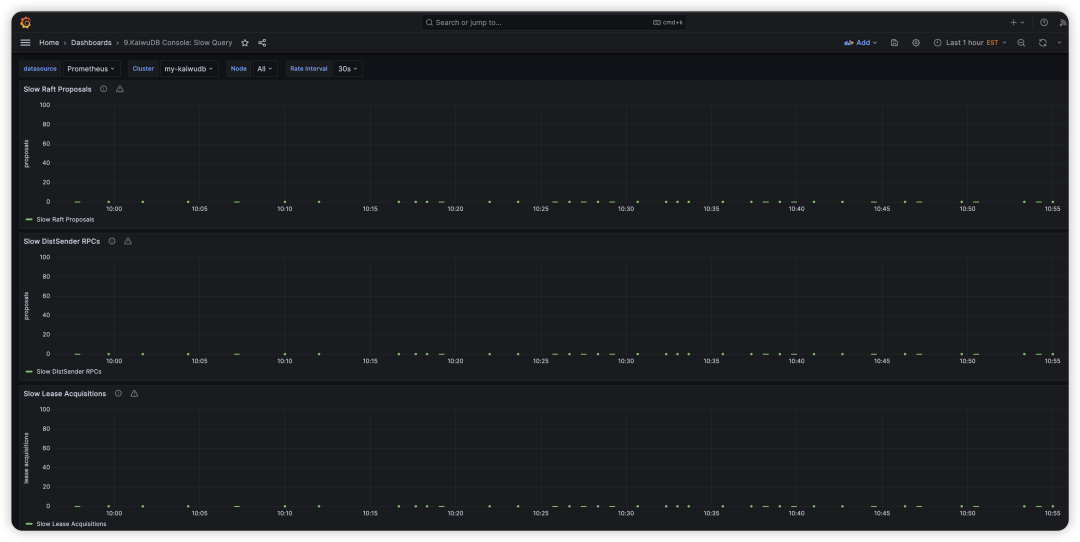
Task: Click 9.KaiwuDB Console: Slow Query breadcrumb
Action: (178, 43)
